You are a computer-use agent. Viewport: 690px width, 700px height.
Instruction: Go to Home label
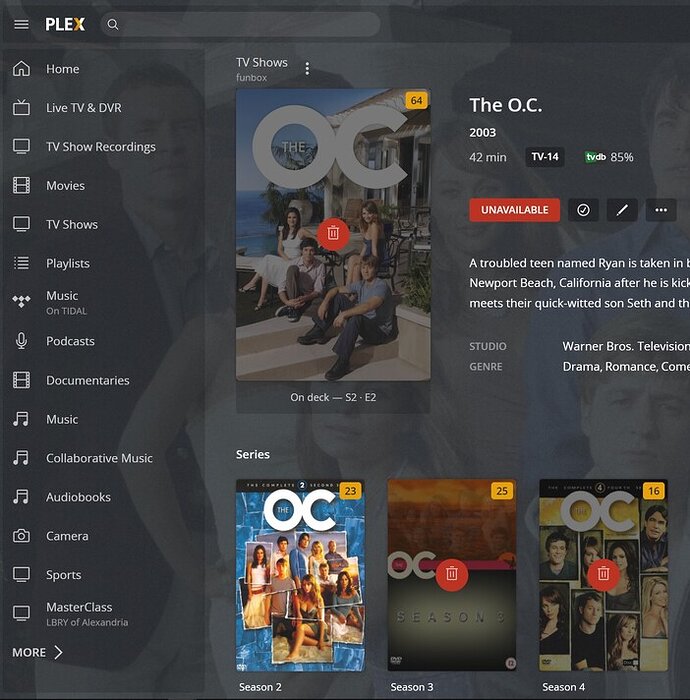tap(62, 69)
